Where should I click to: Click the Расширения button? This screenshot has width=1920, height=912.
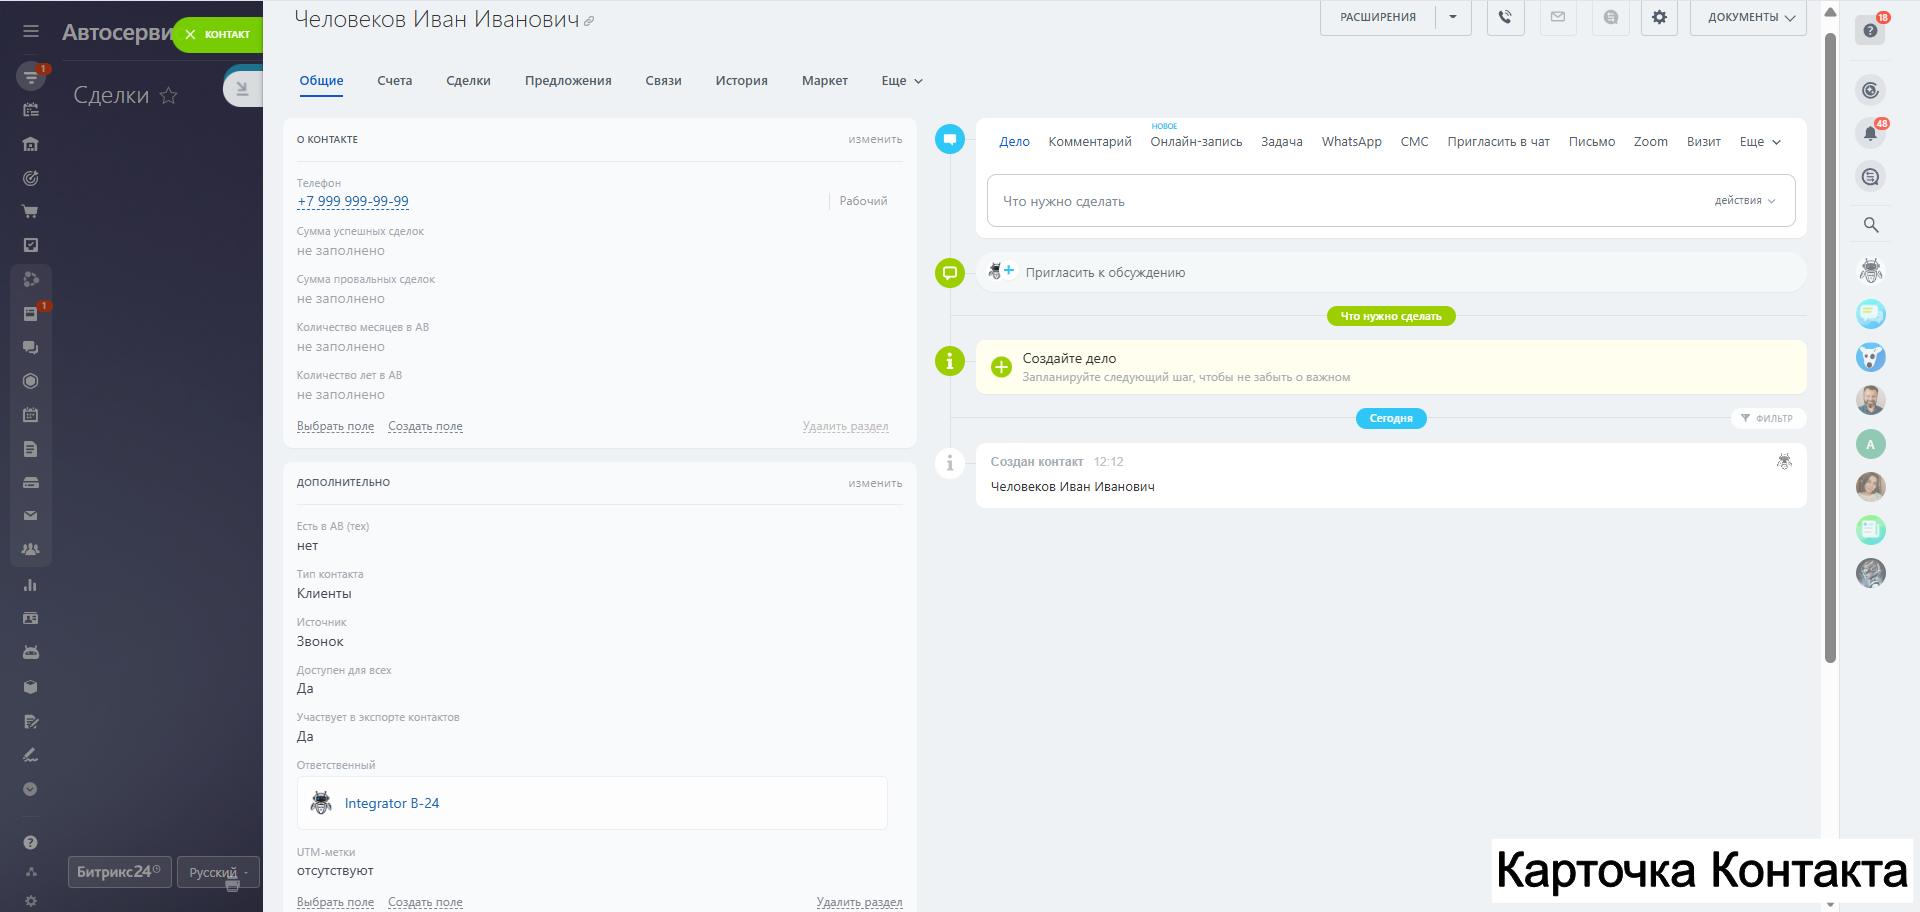(x=1378, y=17)
